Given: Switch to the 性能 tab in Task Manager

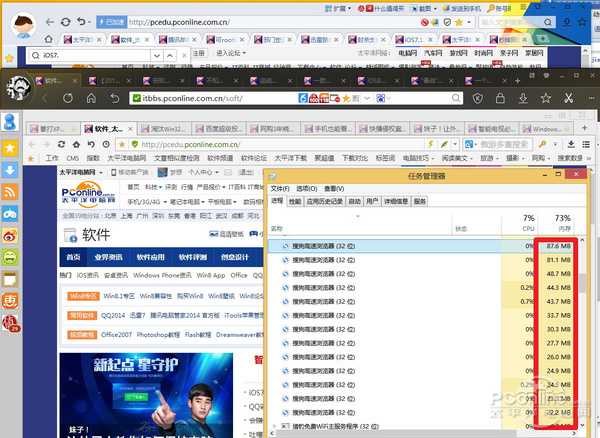Looking at the screenshot, I should (295, 201).
